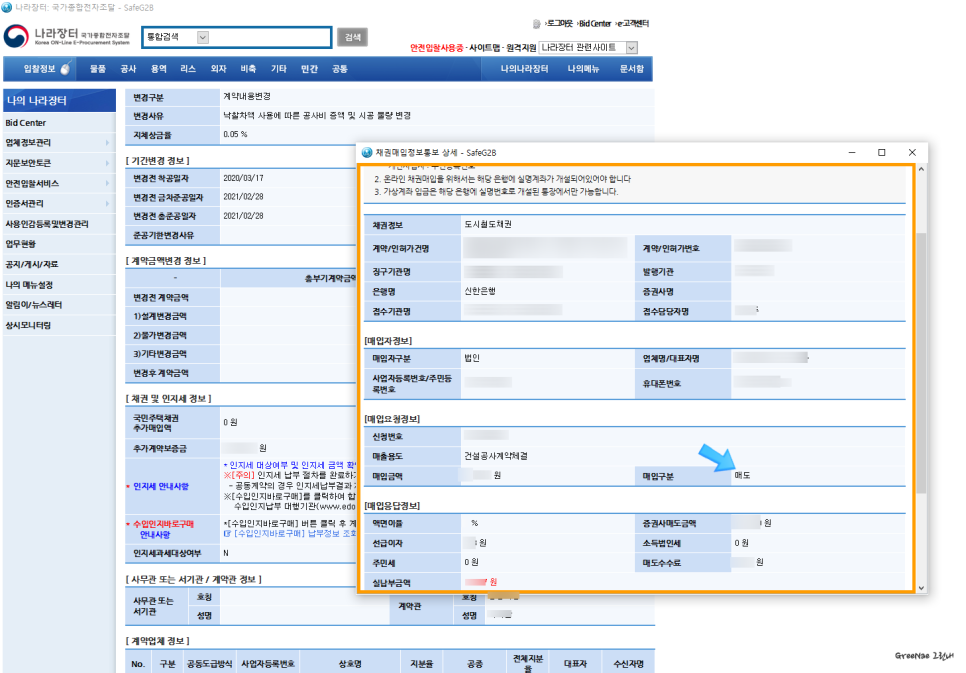
Task: Open the 사이트맵 link
Action: [x=484, y=47]
